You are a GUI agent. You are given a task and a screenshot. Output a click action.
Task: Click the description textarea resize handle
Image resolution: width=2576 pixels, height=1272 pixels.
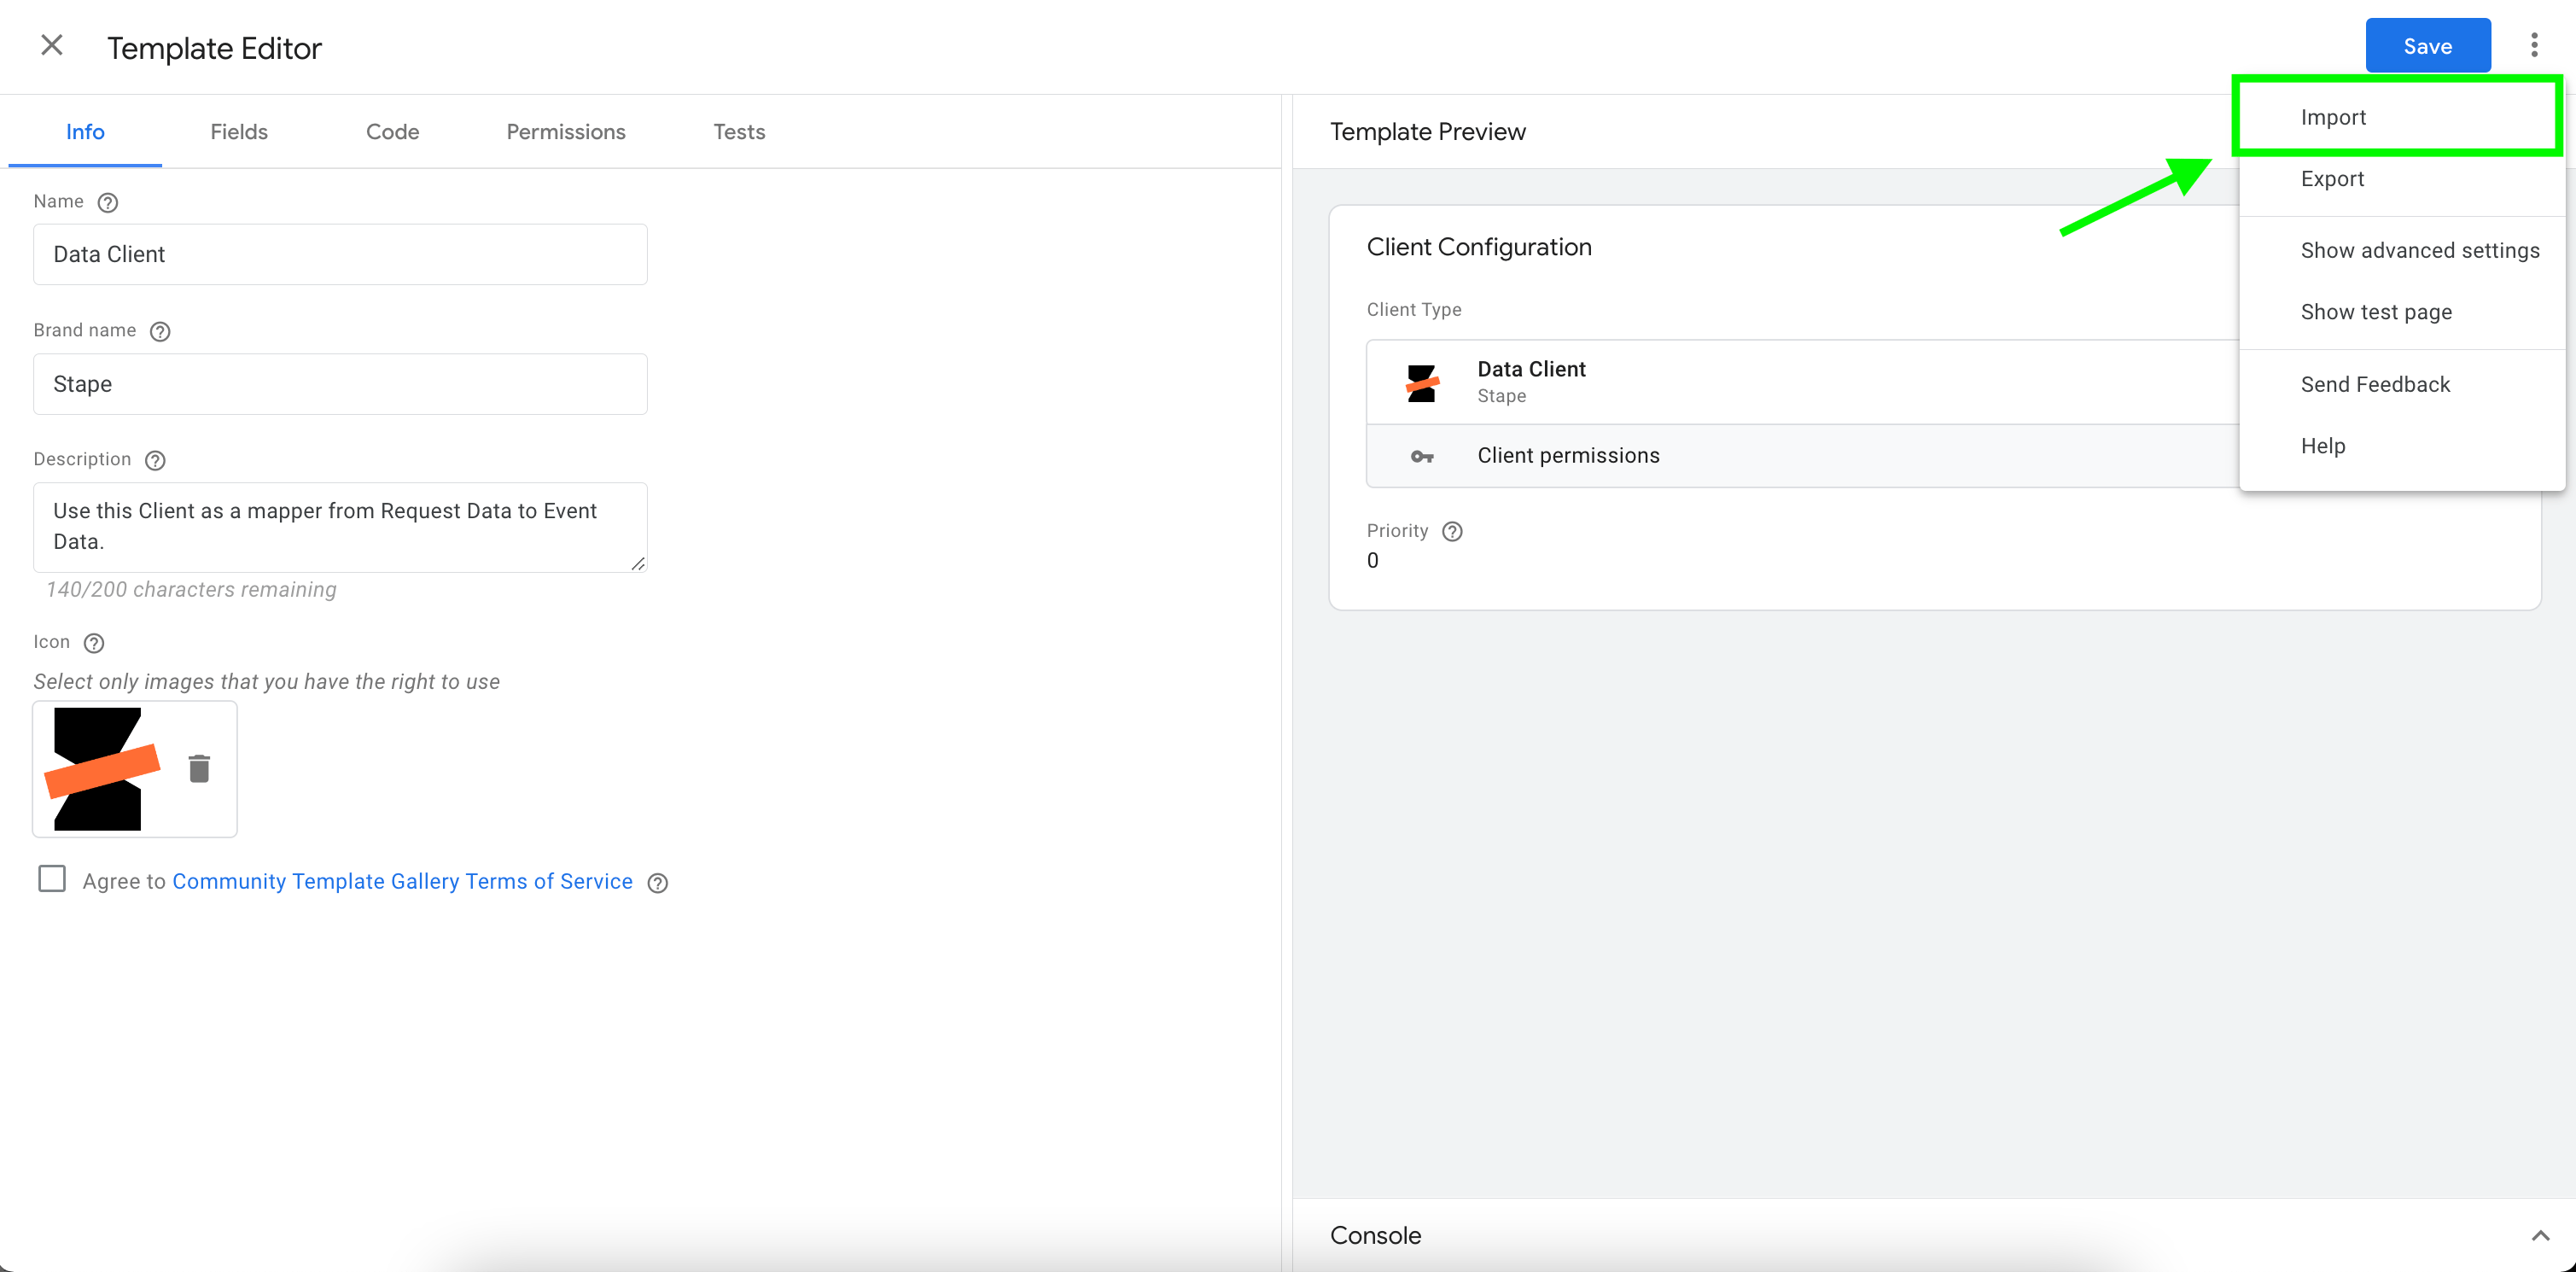pyautogui.click(x=637, y=563)
